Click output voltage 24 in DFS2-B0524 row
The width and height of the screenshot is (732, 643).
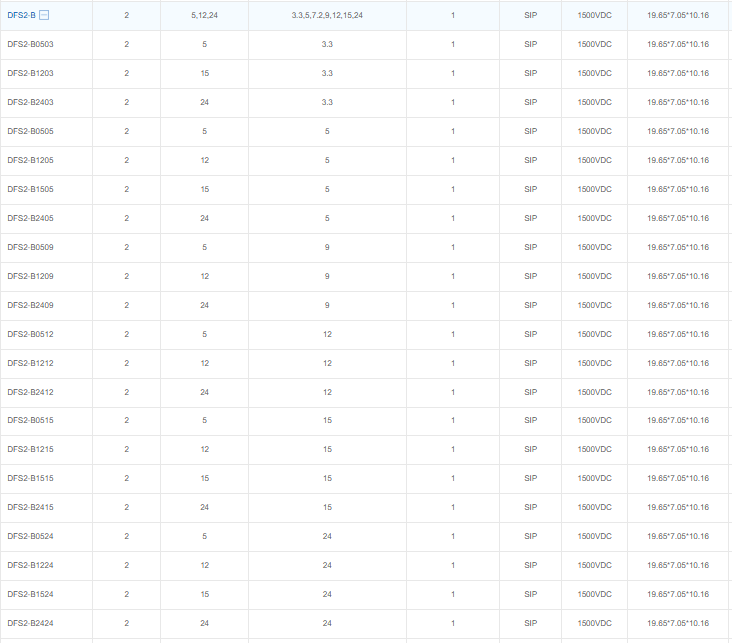coord(327,536)
